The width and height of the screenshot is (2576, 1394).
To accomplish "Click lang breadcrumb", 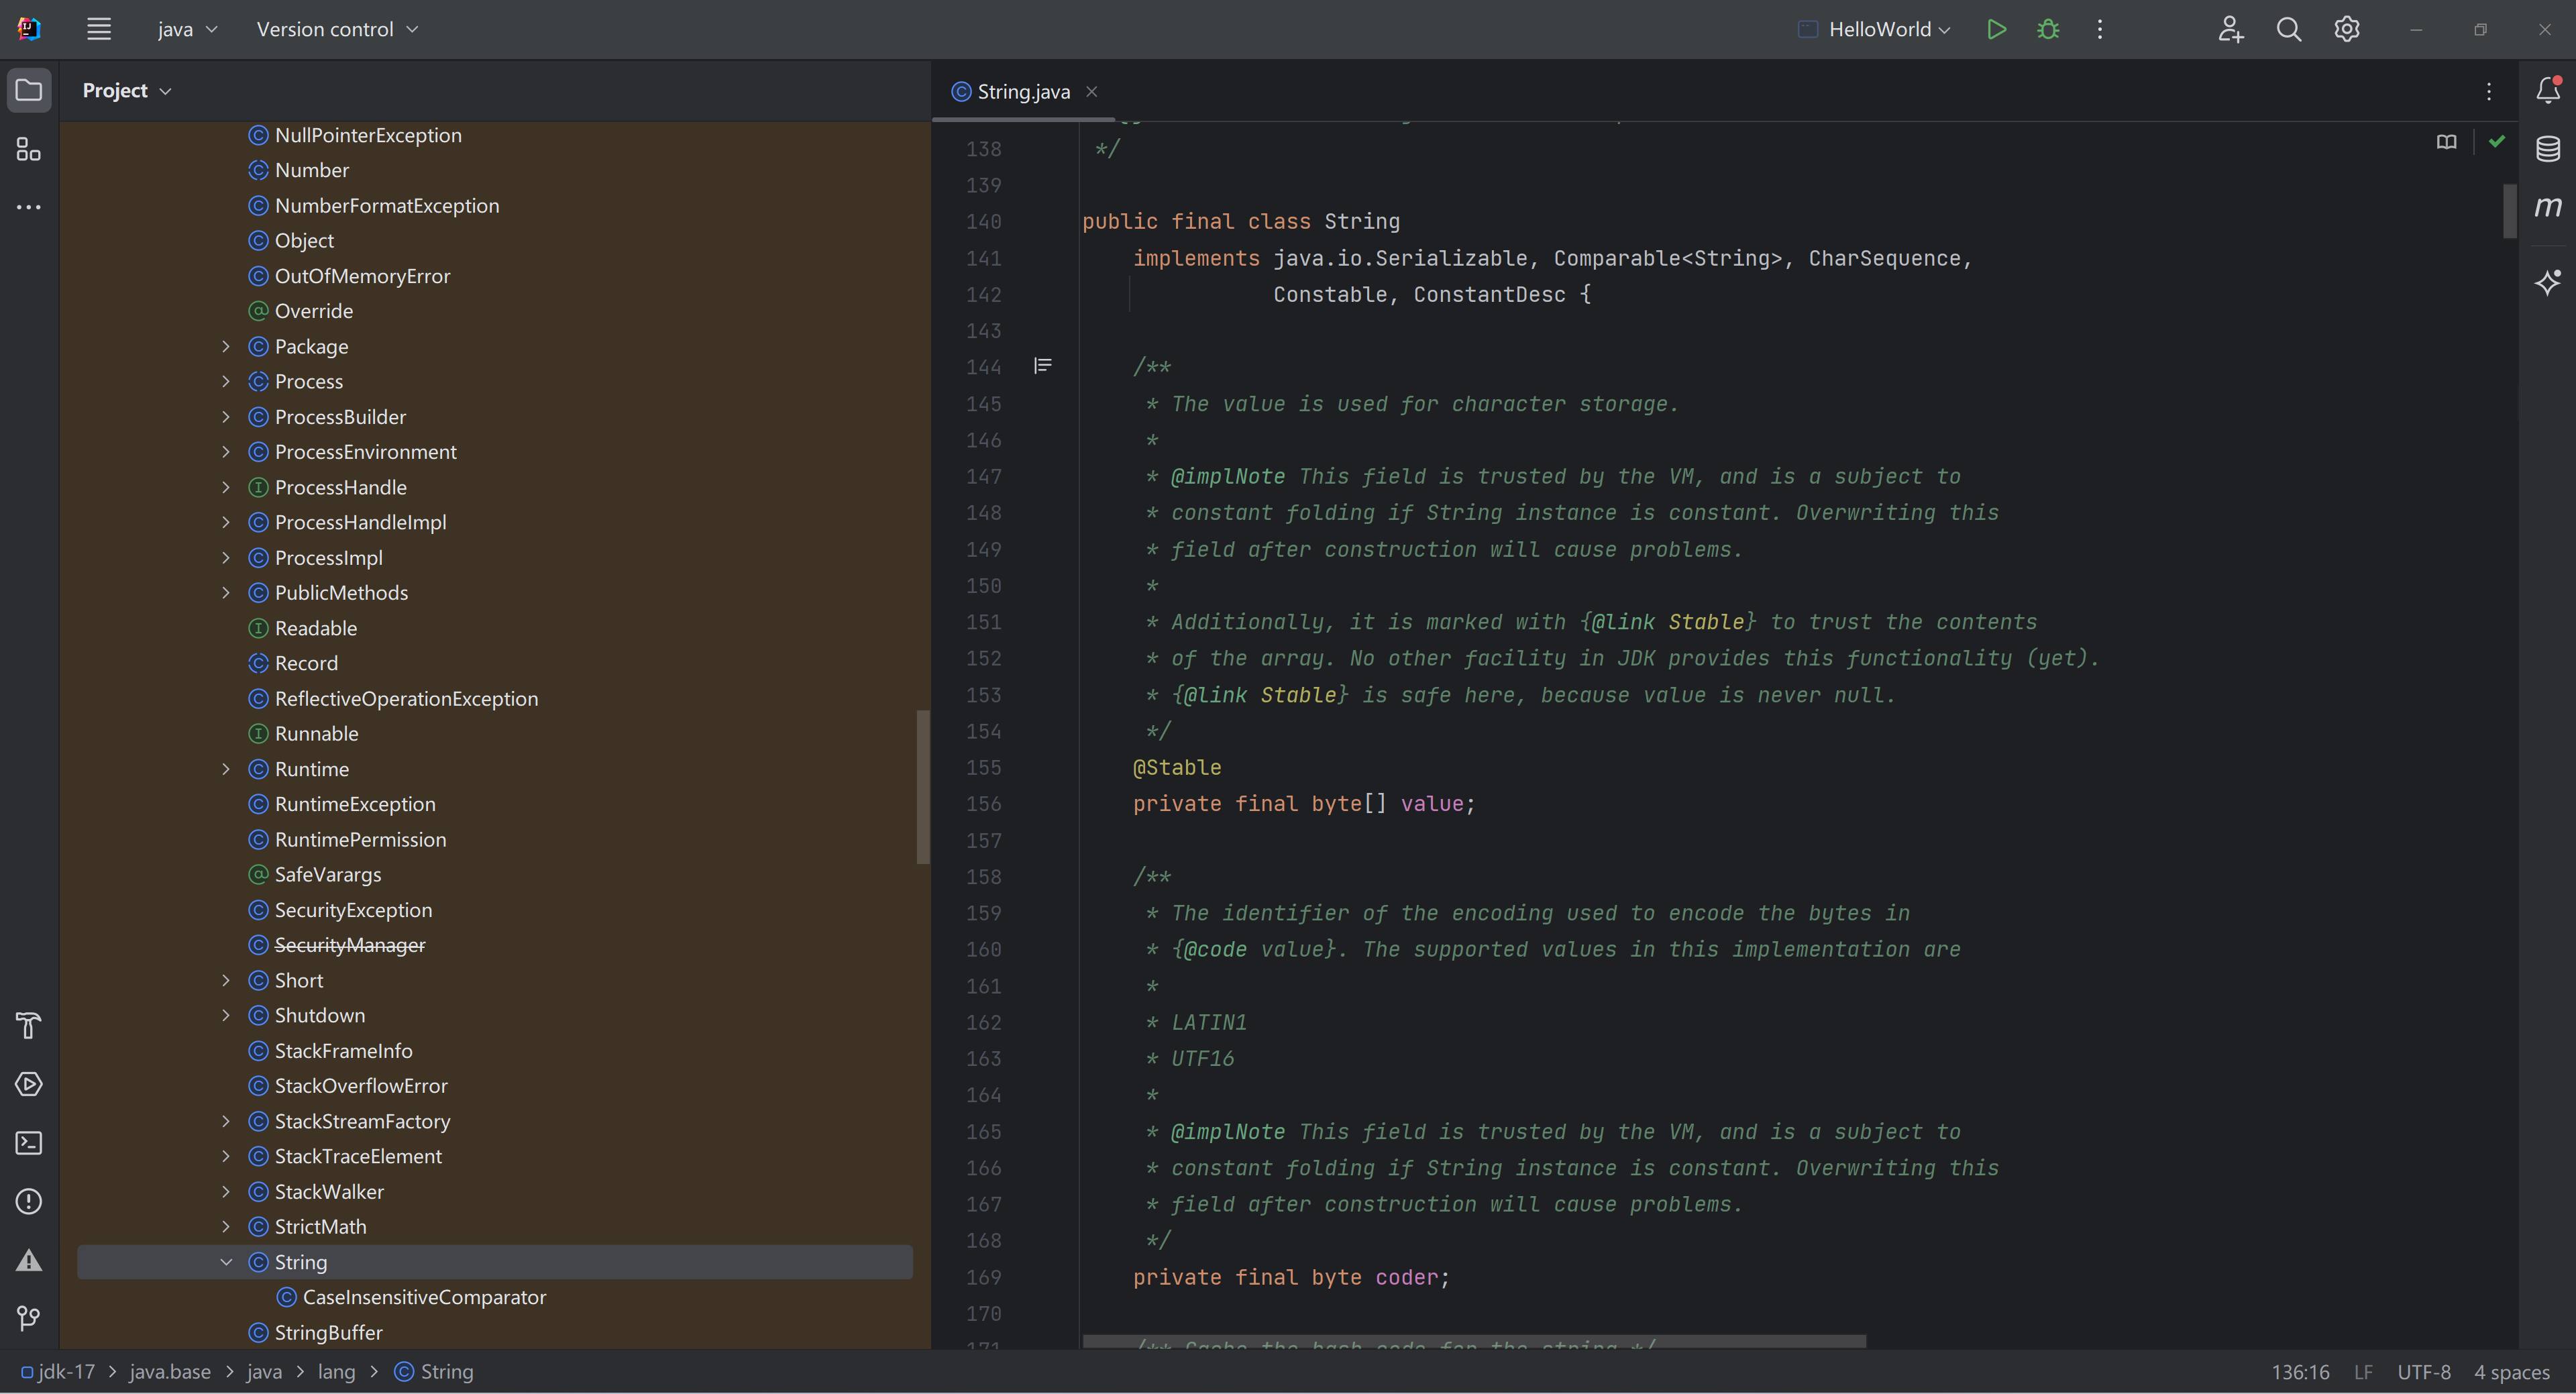I will click(336, 1372).
